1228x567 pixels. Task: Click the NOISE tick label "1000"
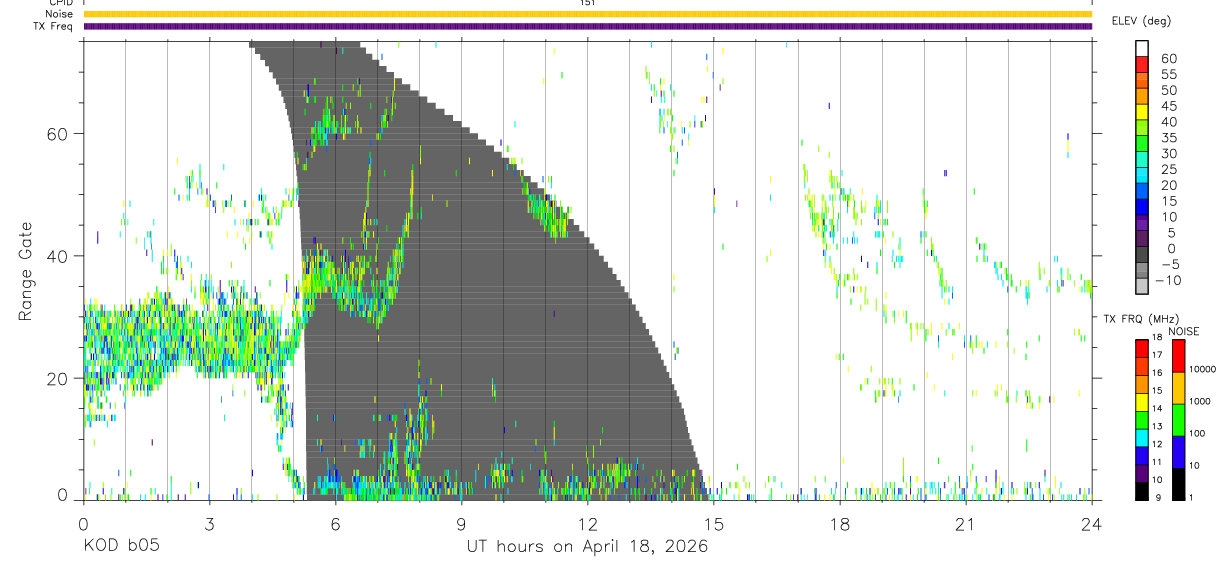click(1199, 399)
